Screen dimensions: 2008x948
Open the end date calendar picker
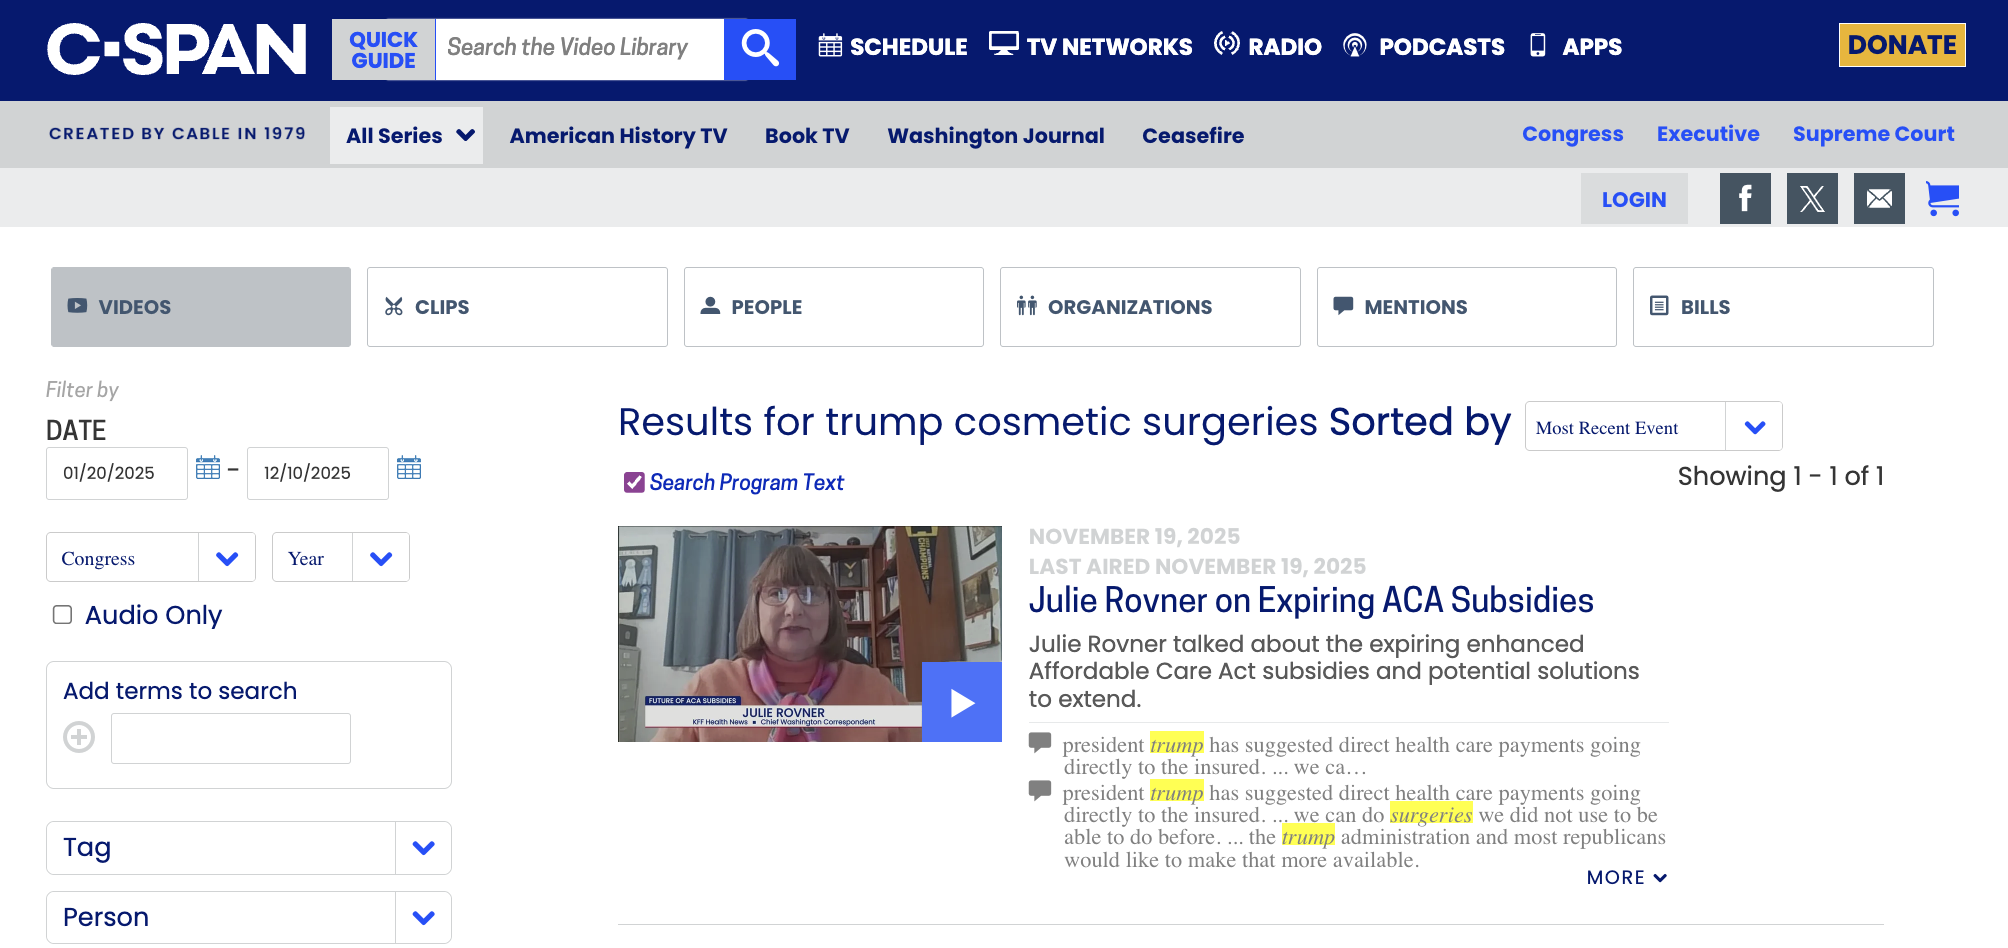pos(409,468)
